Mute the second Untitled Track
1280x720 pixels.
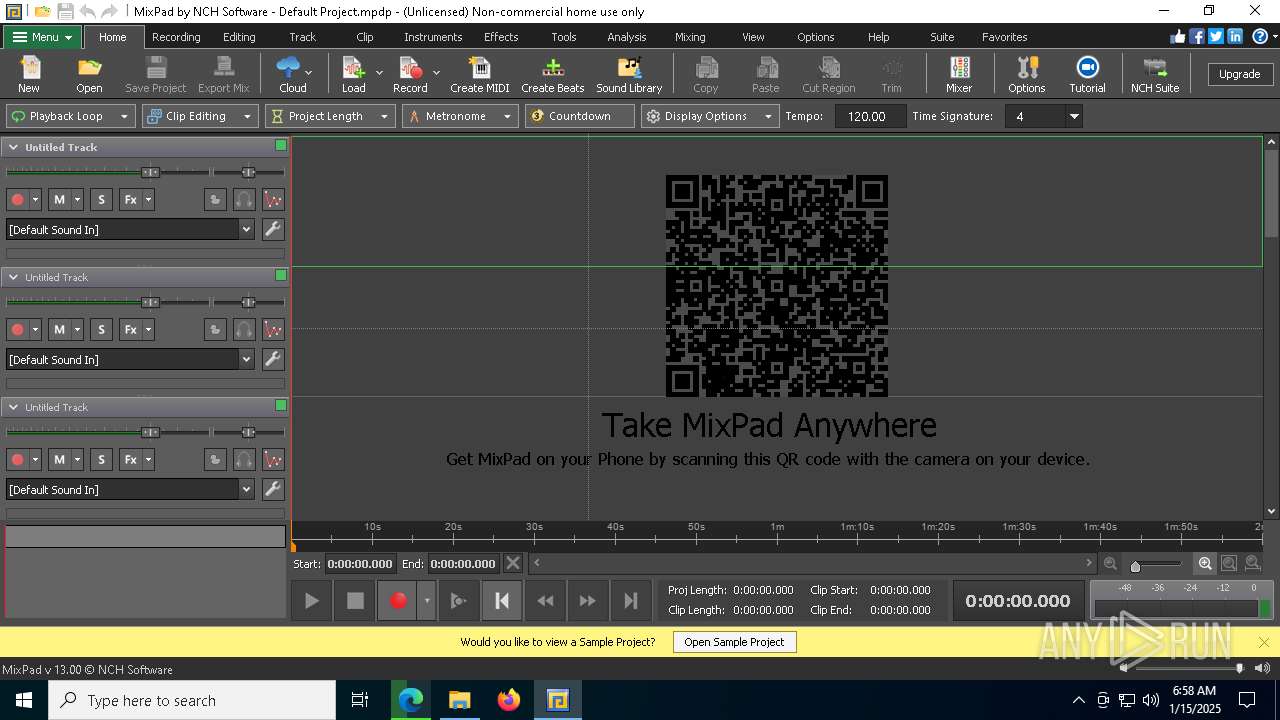pos(59,329)
